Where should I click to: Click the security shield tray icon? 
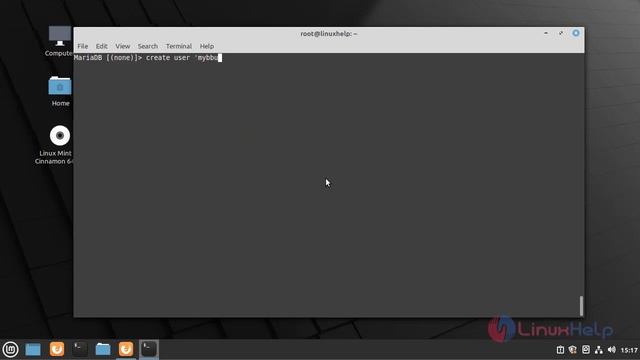(573, 350)
